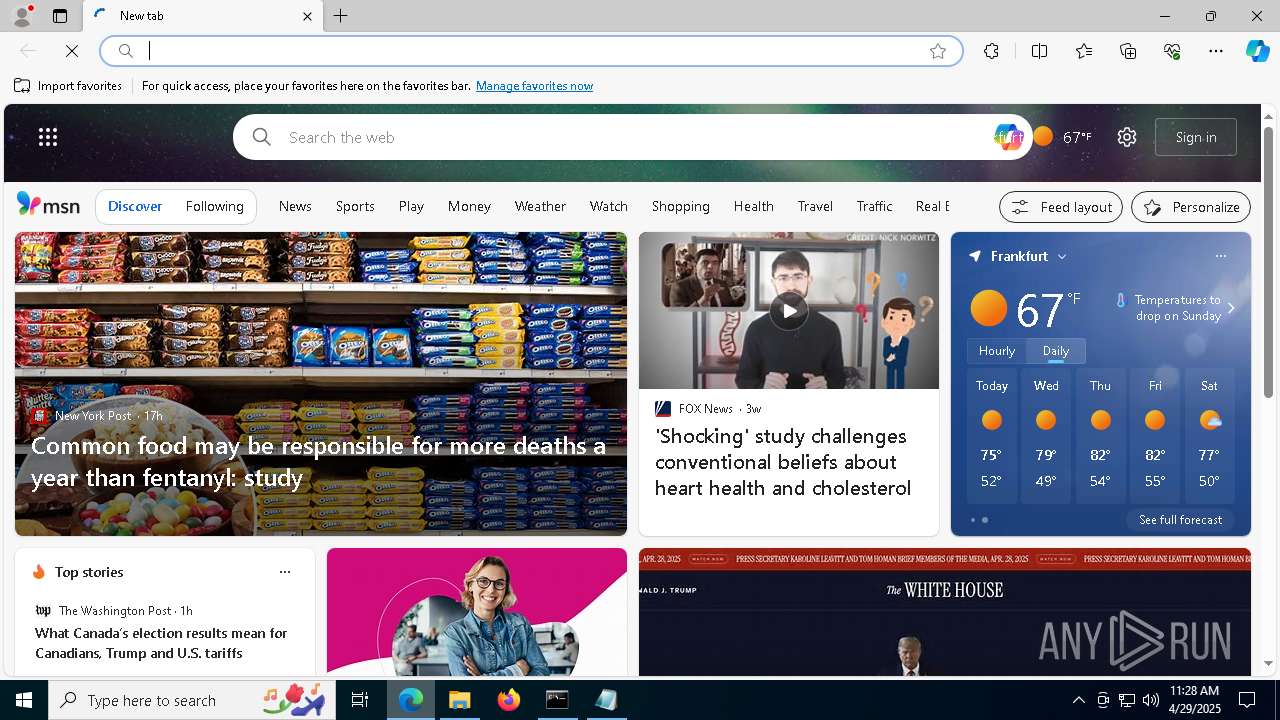
Task: Go to msn logo home
Action: (x=48, y=205)
